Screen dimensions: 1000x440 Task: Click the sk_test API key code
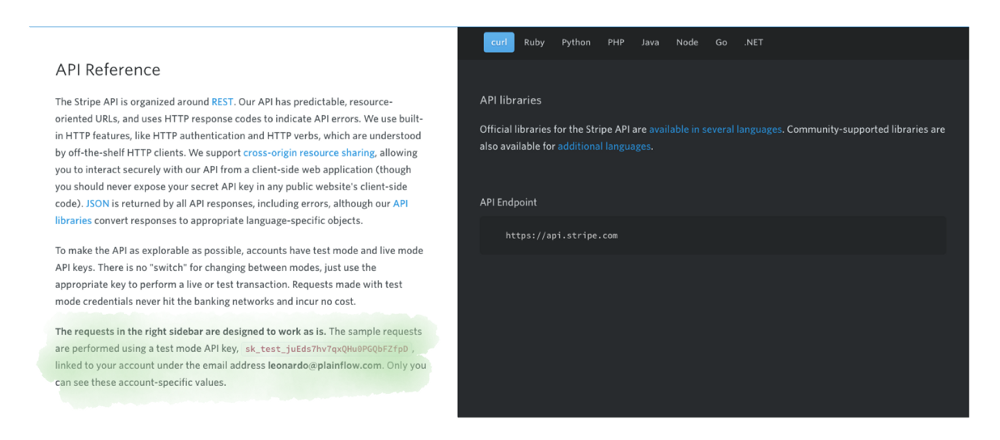326,349
